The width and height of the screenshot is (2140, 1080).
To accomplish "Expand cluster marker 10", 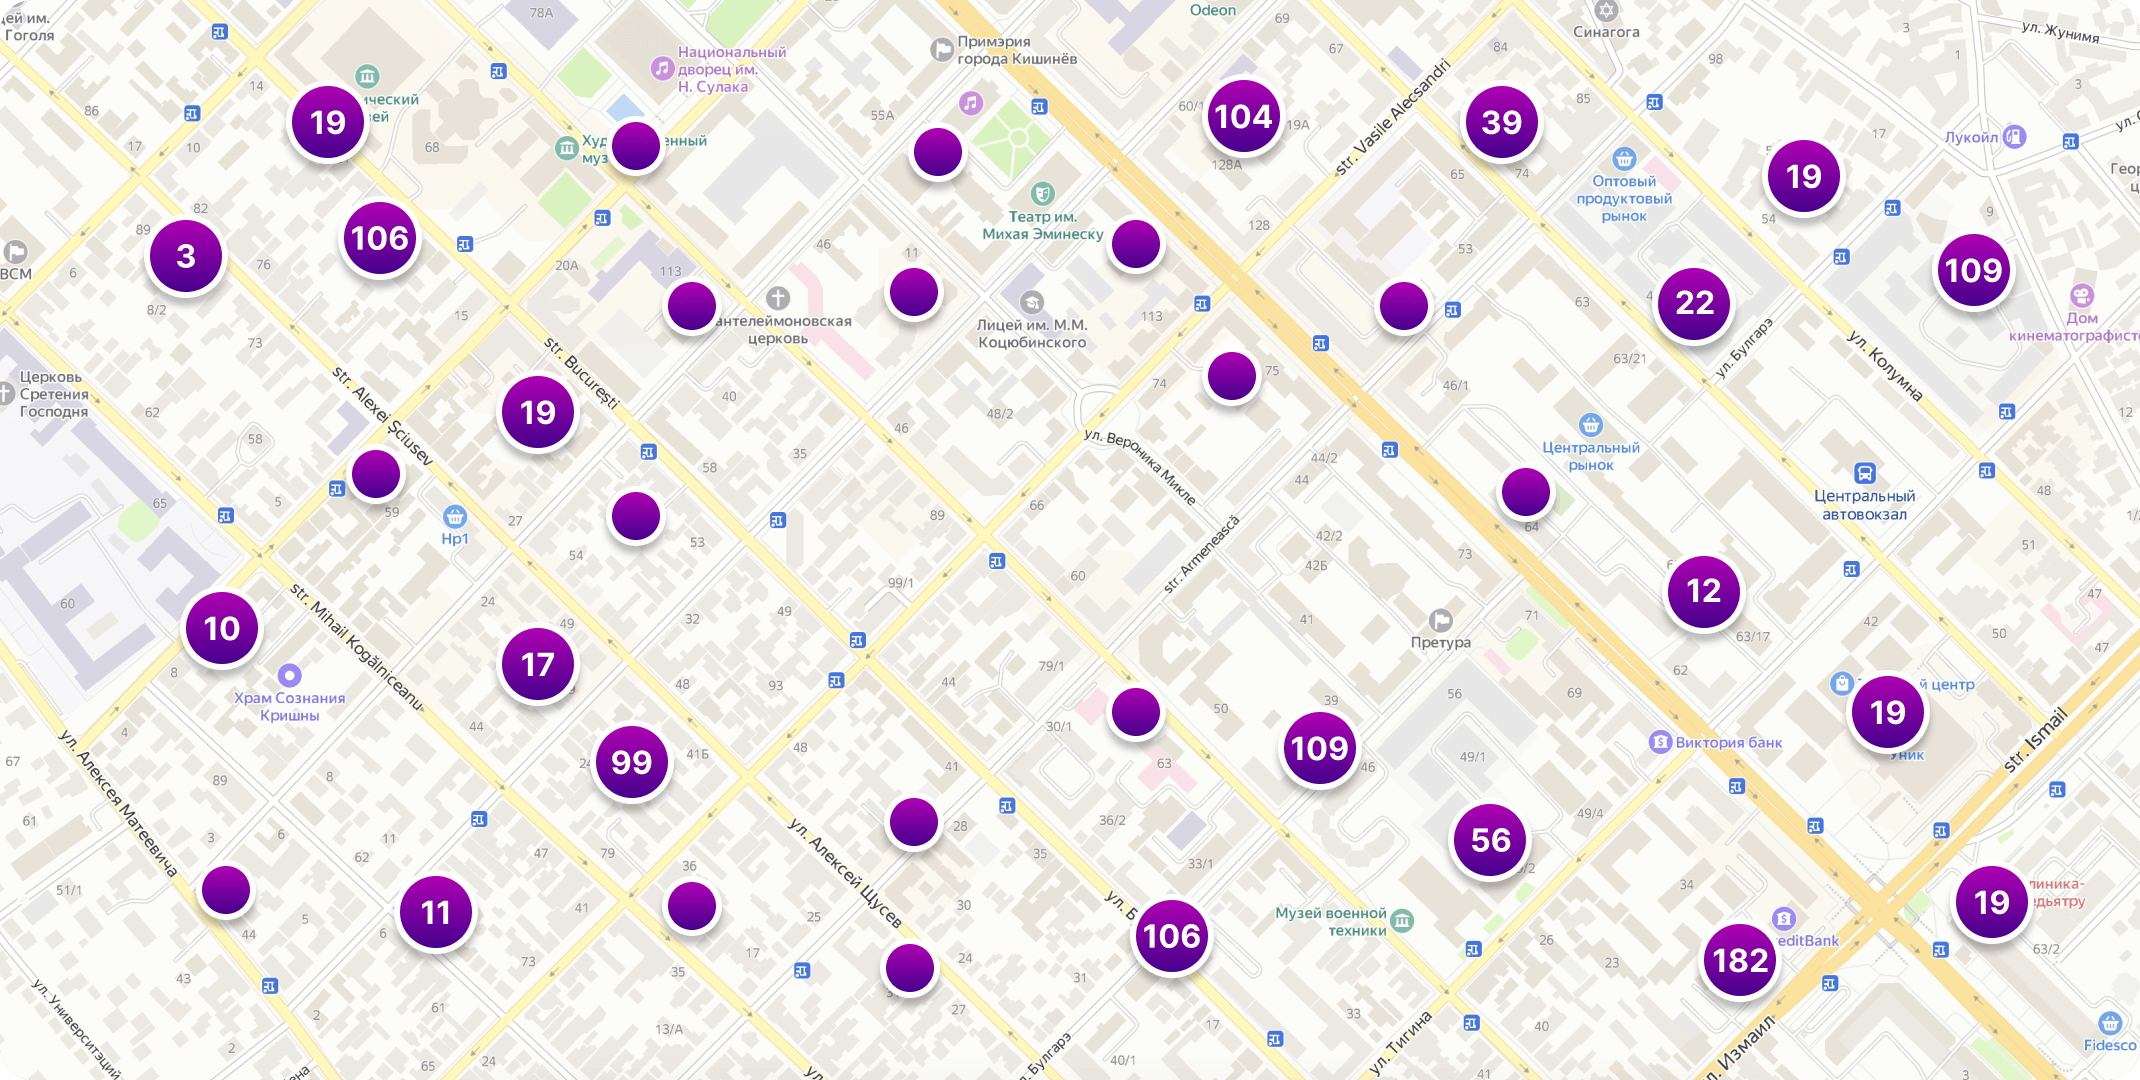I will [222, 628].
